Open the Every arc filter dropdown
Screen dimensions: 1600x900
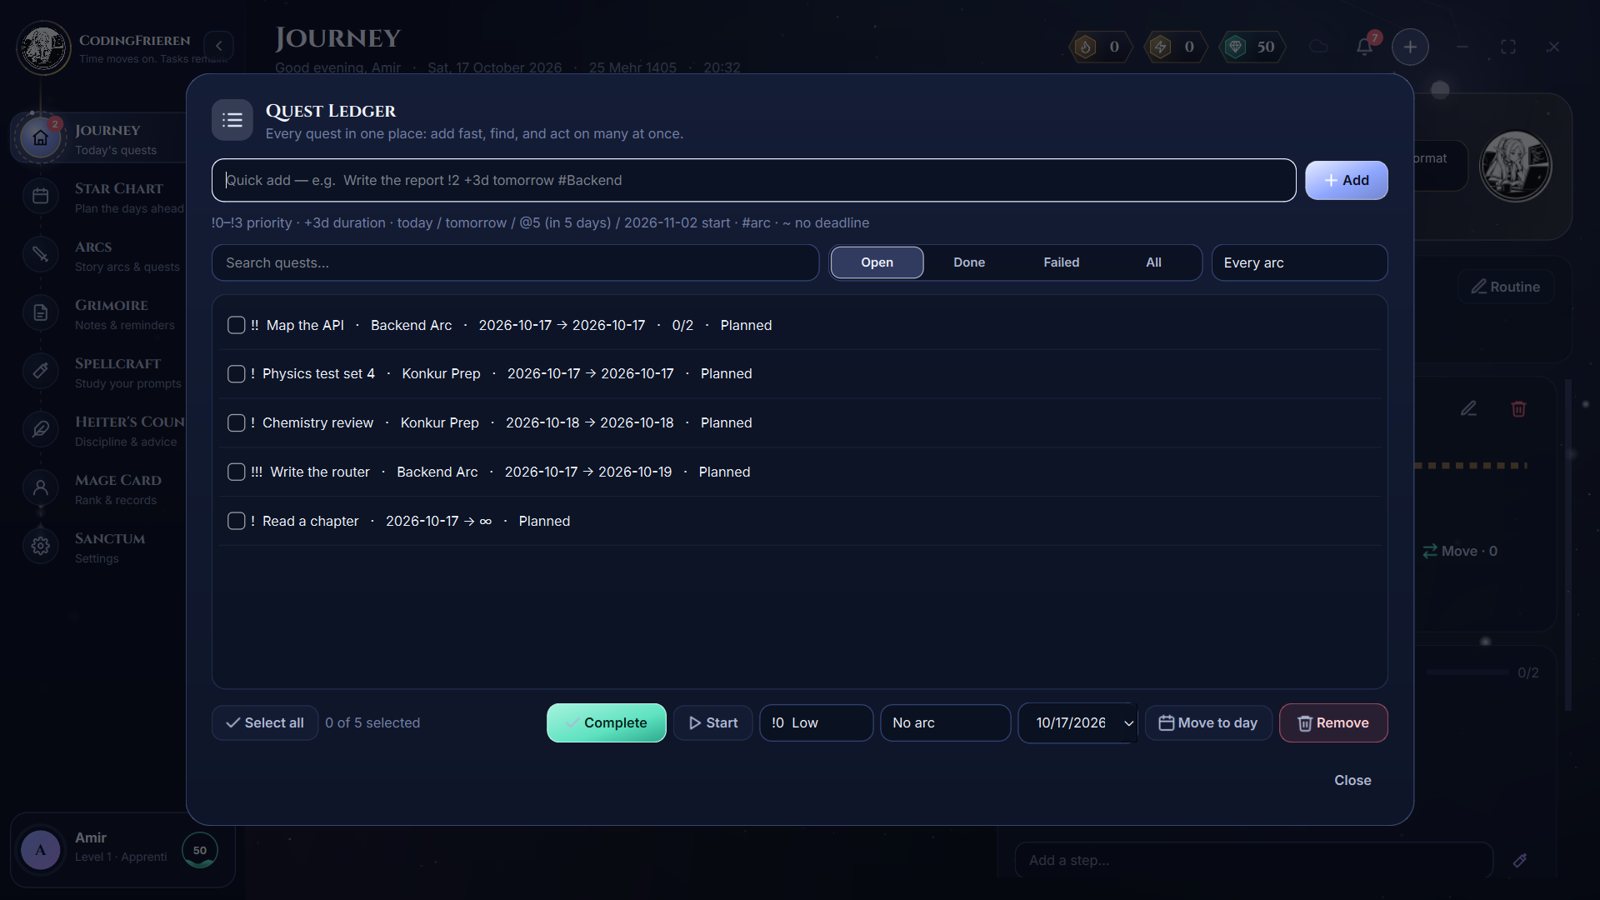pos(1299,262)
